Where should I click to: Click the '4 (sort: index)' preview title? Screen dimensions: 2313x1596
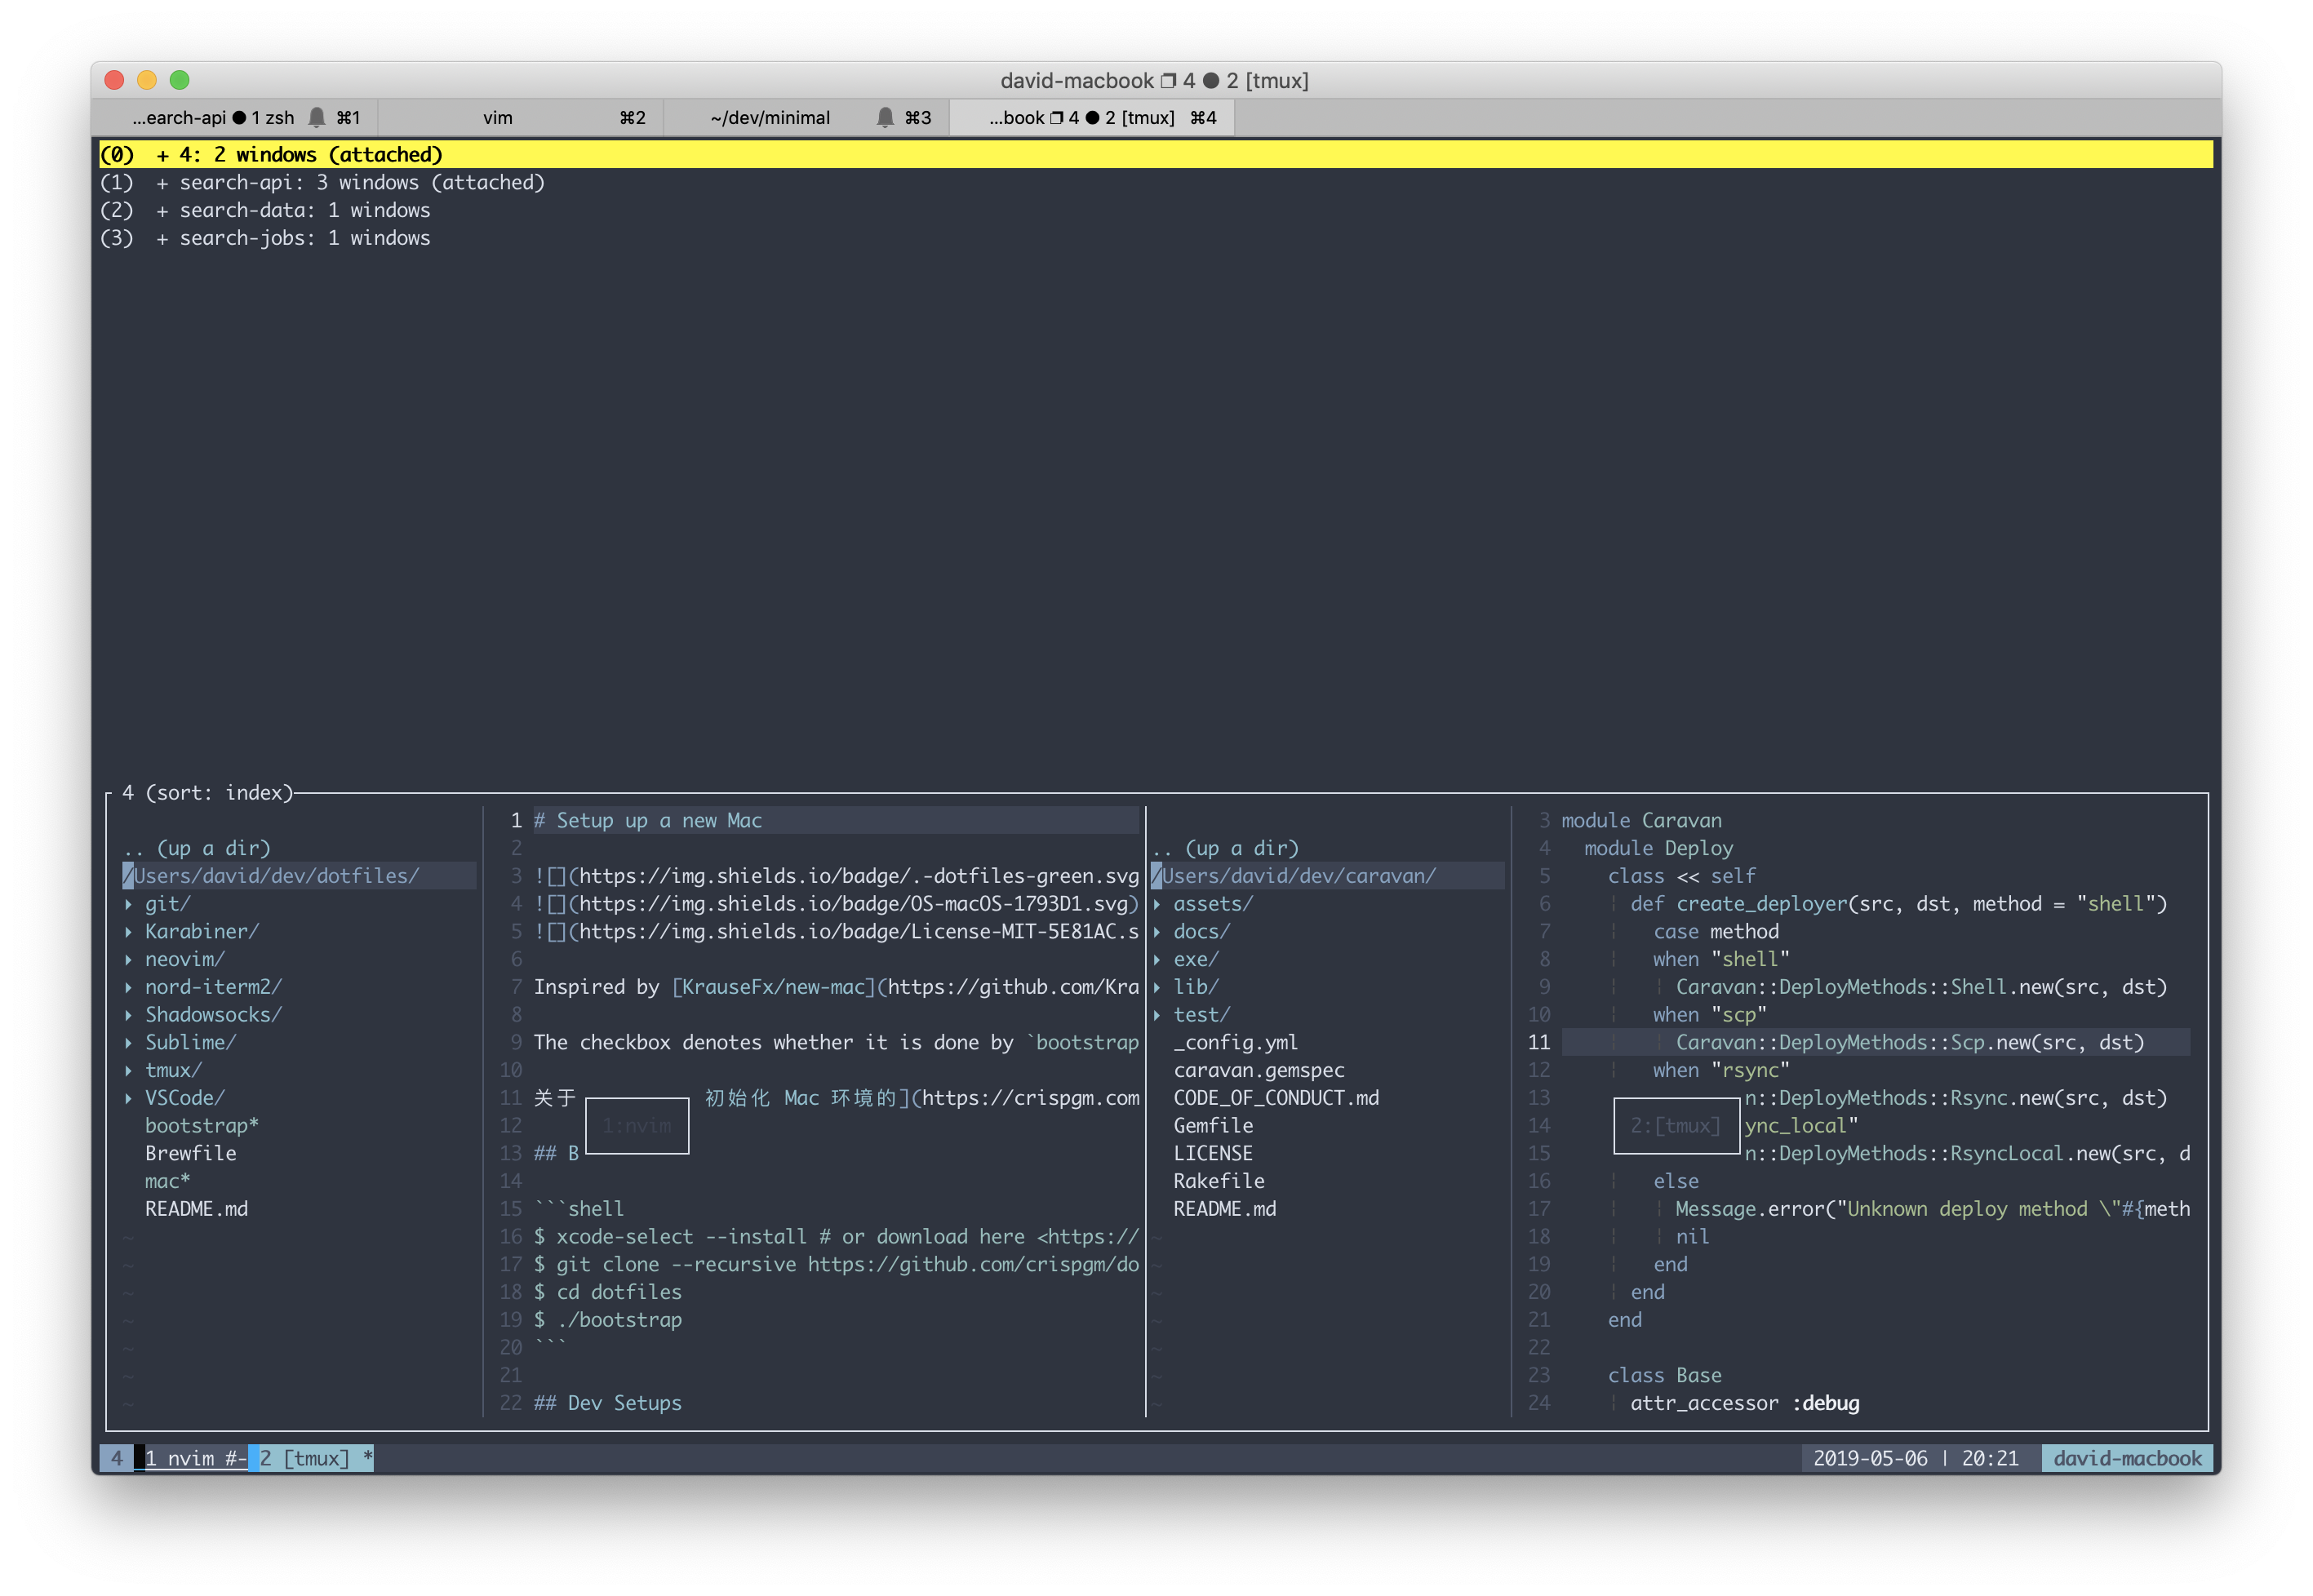coord(207,793)
